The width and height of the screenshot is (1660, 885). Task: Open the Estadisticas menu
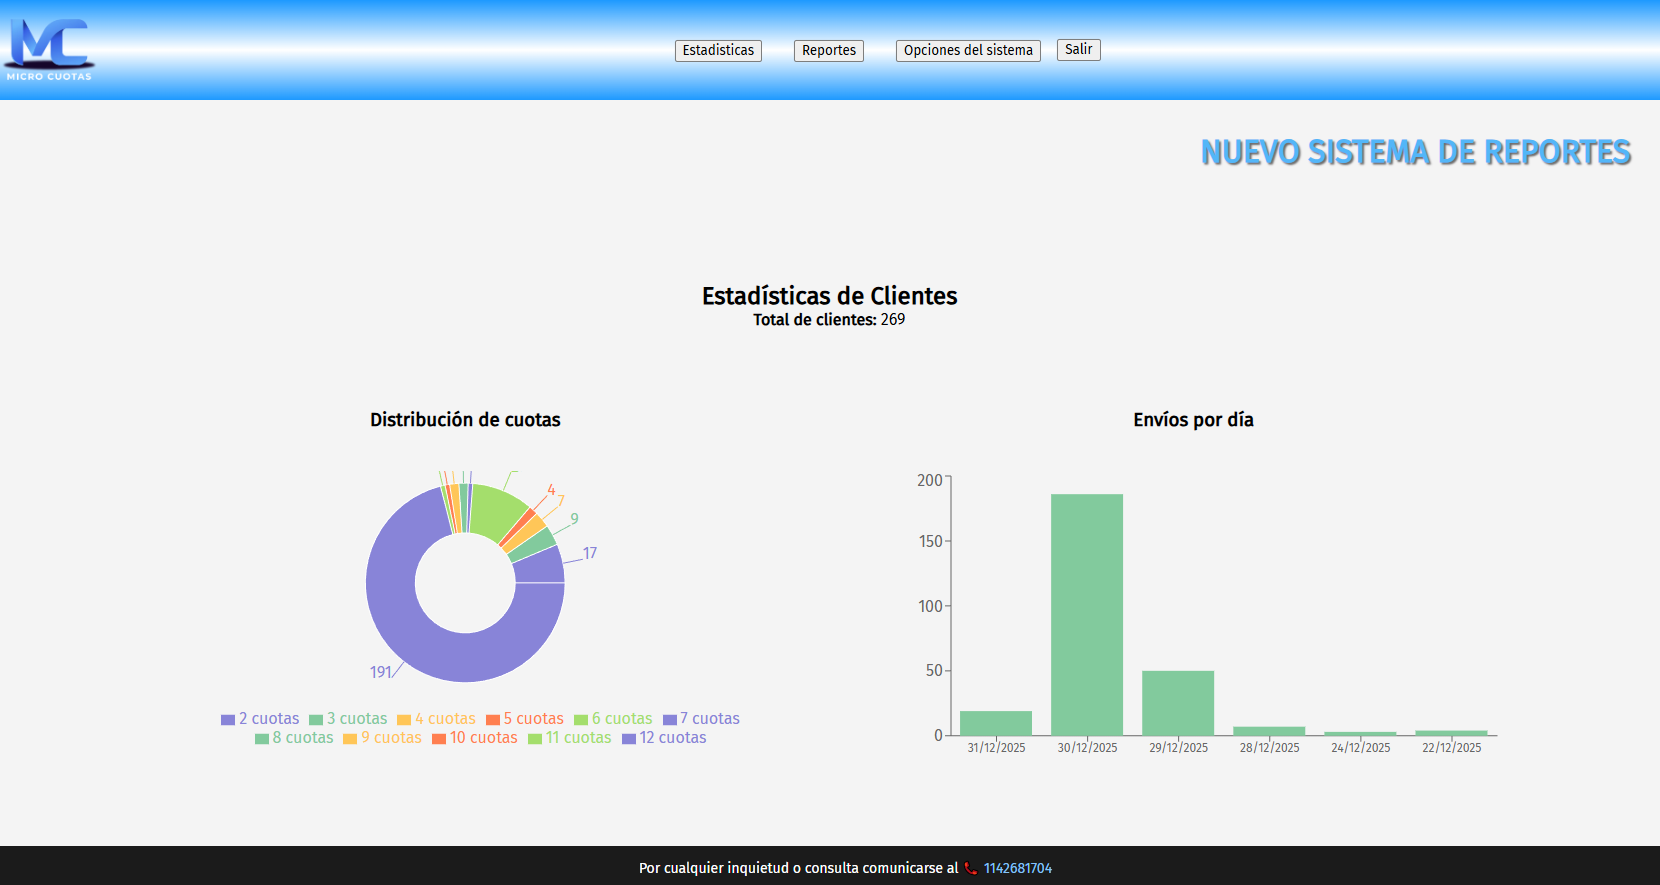coord(718,50)
